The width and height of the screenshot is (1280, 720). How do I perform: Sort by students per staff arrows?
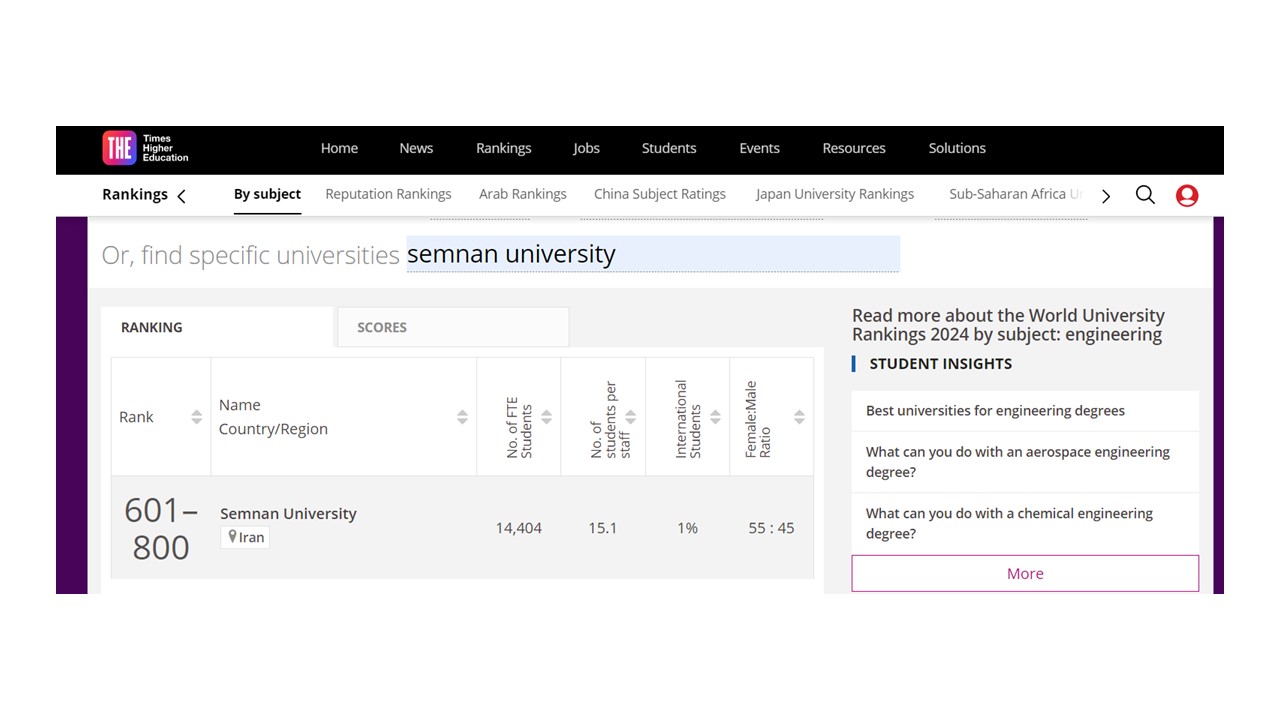(x=630, y=417)
